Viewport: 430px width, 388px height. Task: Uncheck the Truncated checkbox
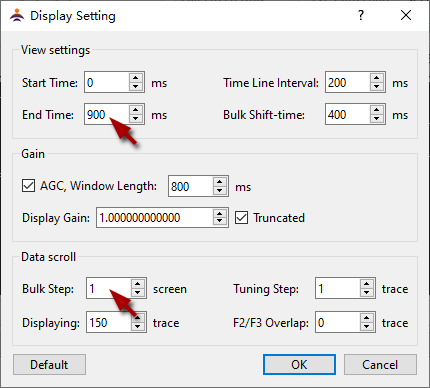tap(241, 218)
